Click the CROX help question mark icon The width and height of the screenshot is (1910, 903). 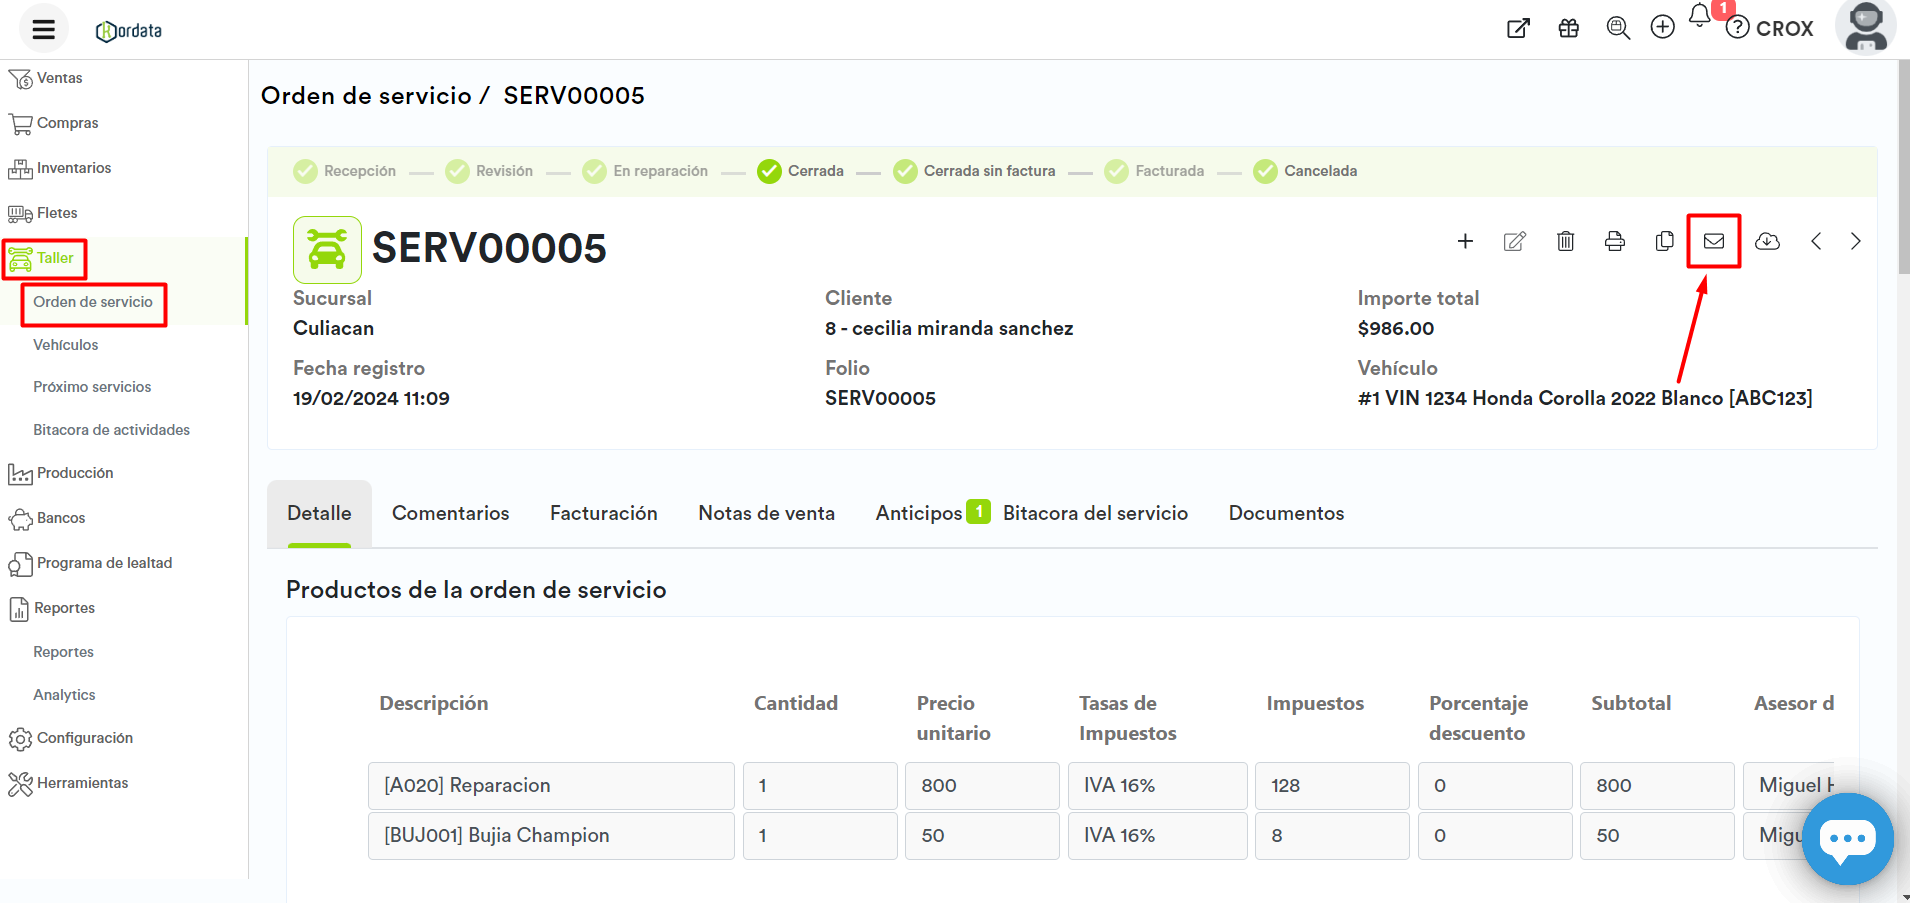pyautogui.click(x=1738, y=28)
